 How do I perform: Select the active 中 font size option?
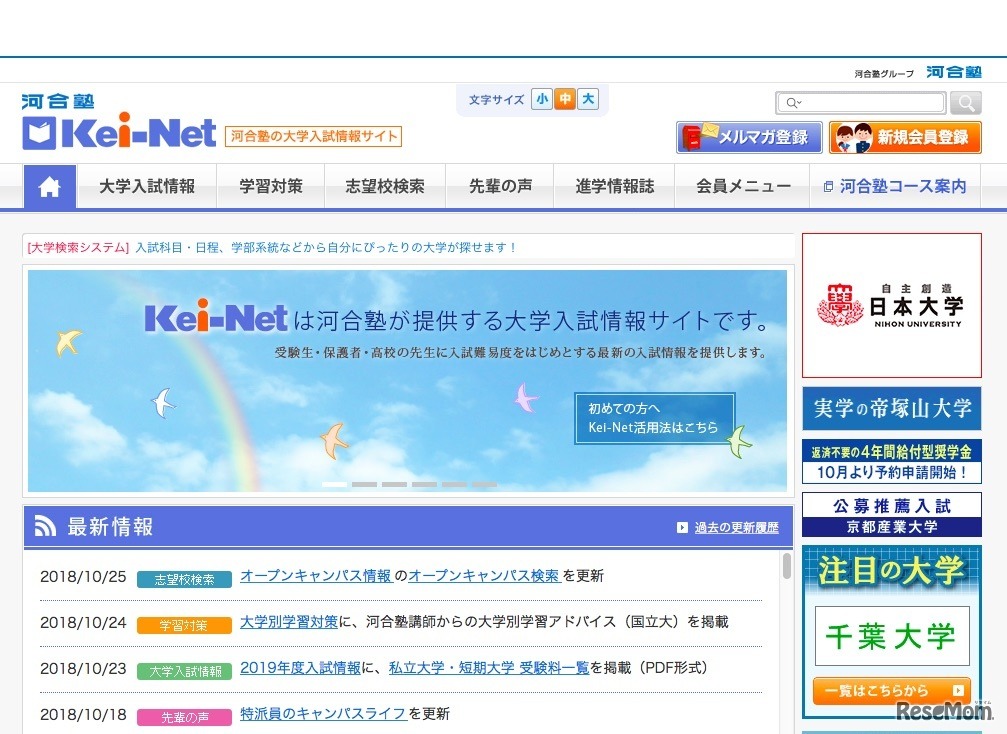coord(565,99)
